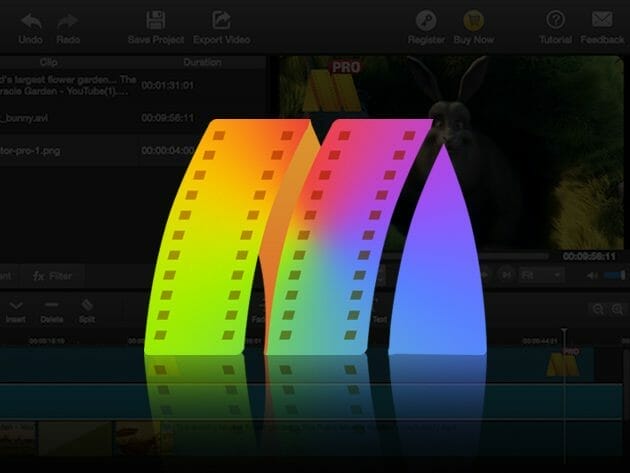Click the playhead marker on the timeline
This screenshot has width=630, height=473.
pos(564,333)
